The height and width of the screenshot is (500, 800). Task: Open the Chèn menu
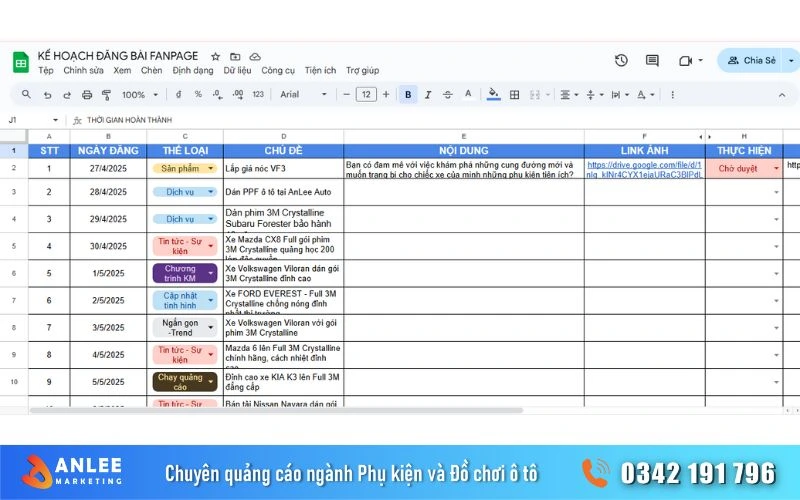coord(152,70)
